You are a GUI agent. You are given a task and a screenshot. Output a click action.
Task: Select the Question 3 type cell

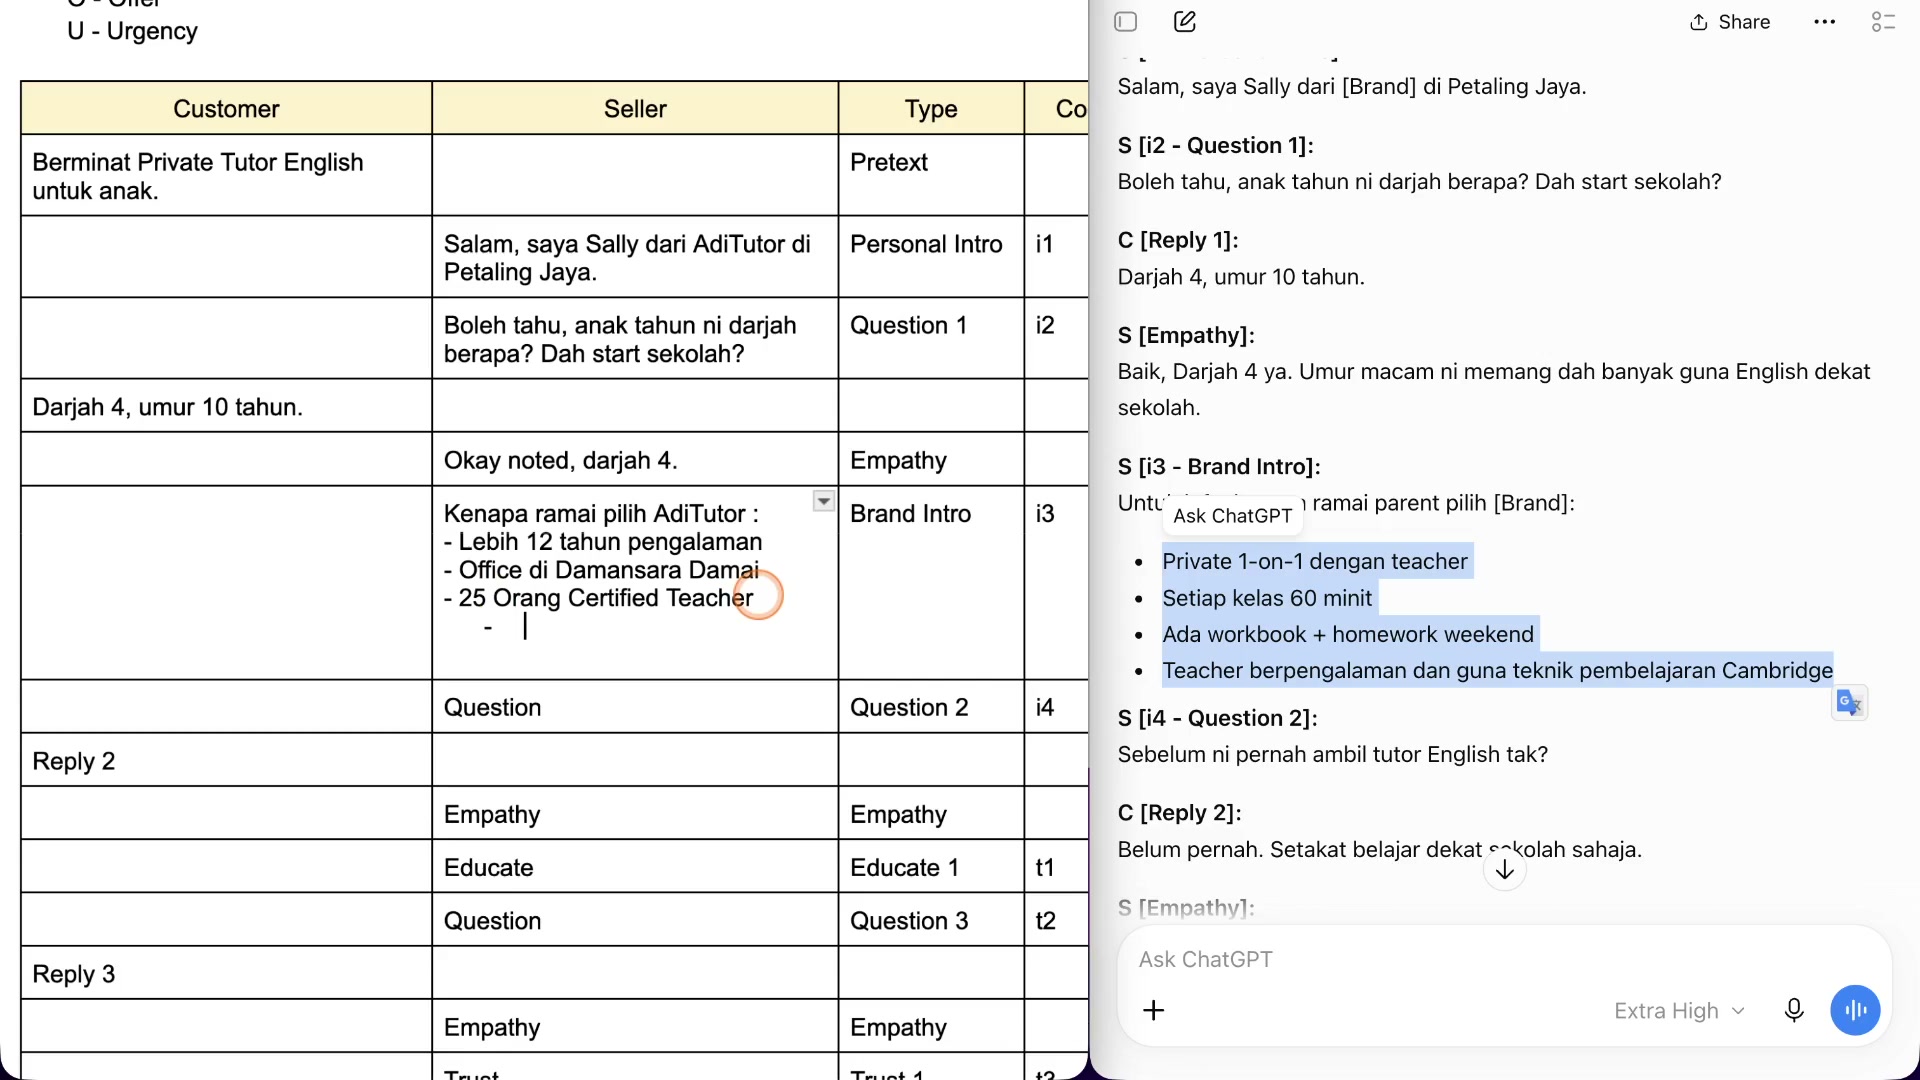[931, 920]
